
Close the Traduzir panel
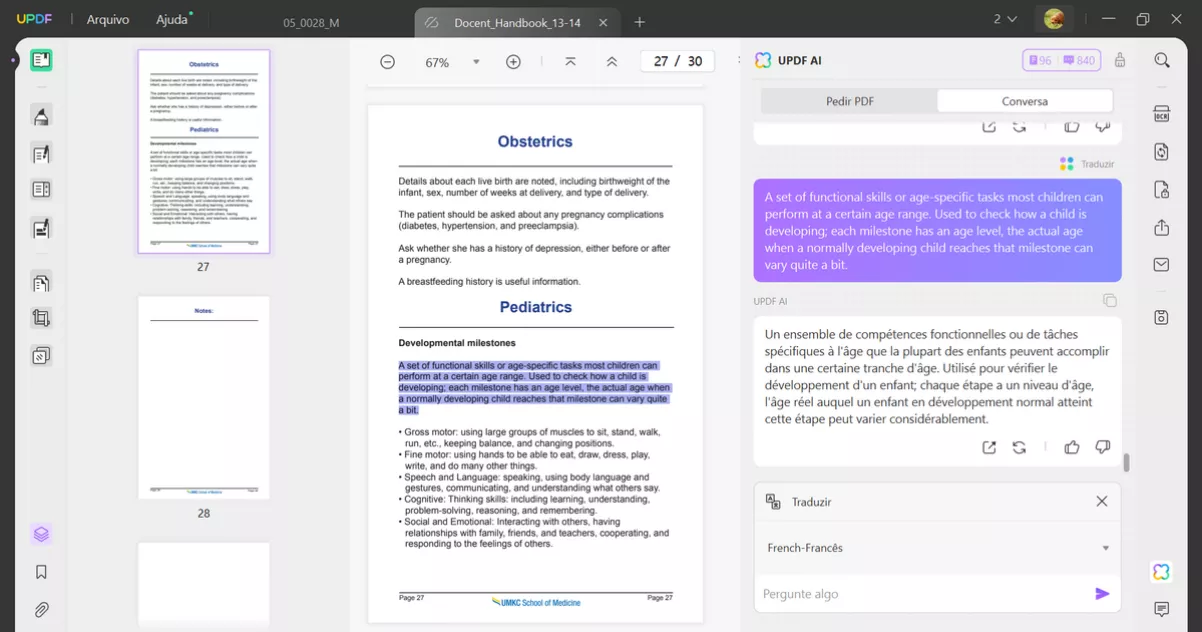(x=1101, y=501)
